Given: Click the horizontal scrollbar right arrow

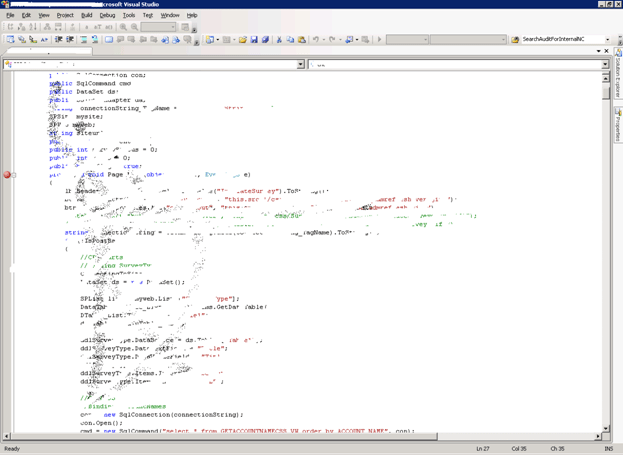Looking at the screenshot, I should tap(598, 436).
